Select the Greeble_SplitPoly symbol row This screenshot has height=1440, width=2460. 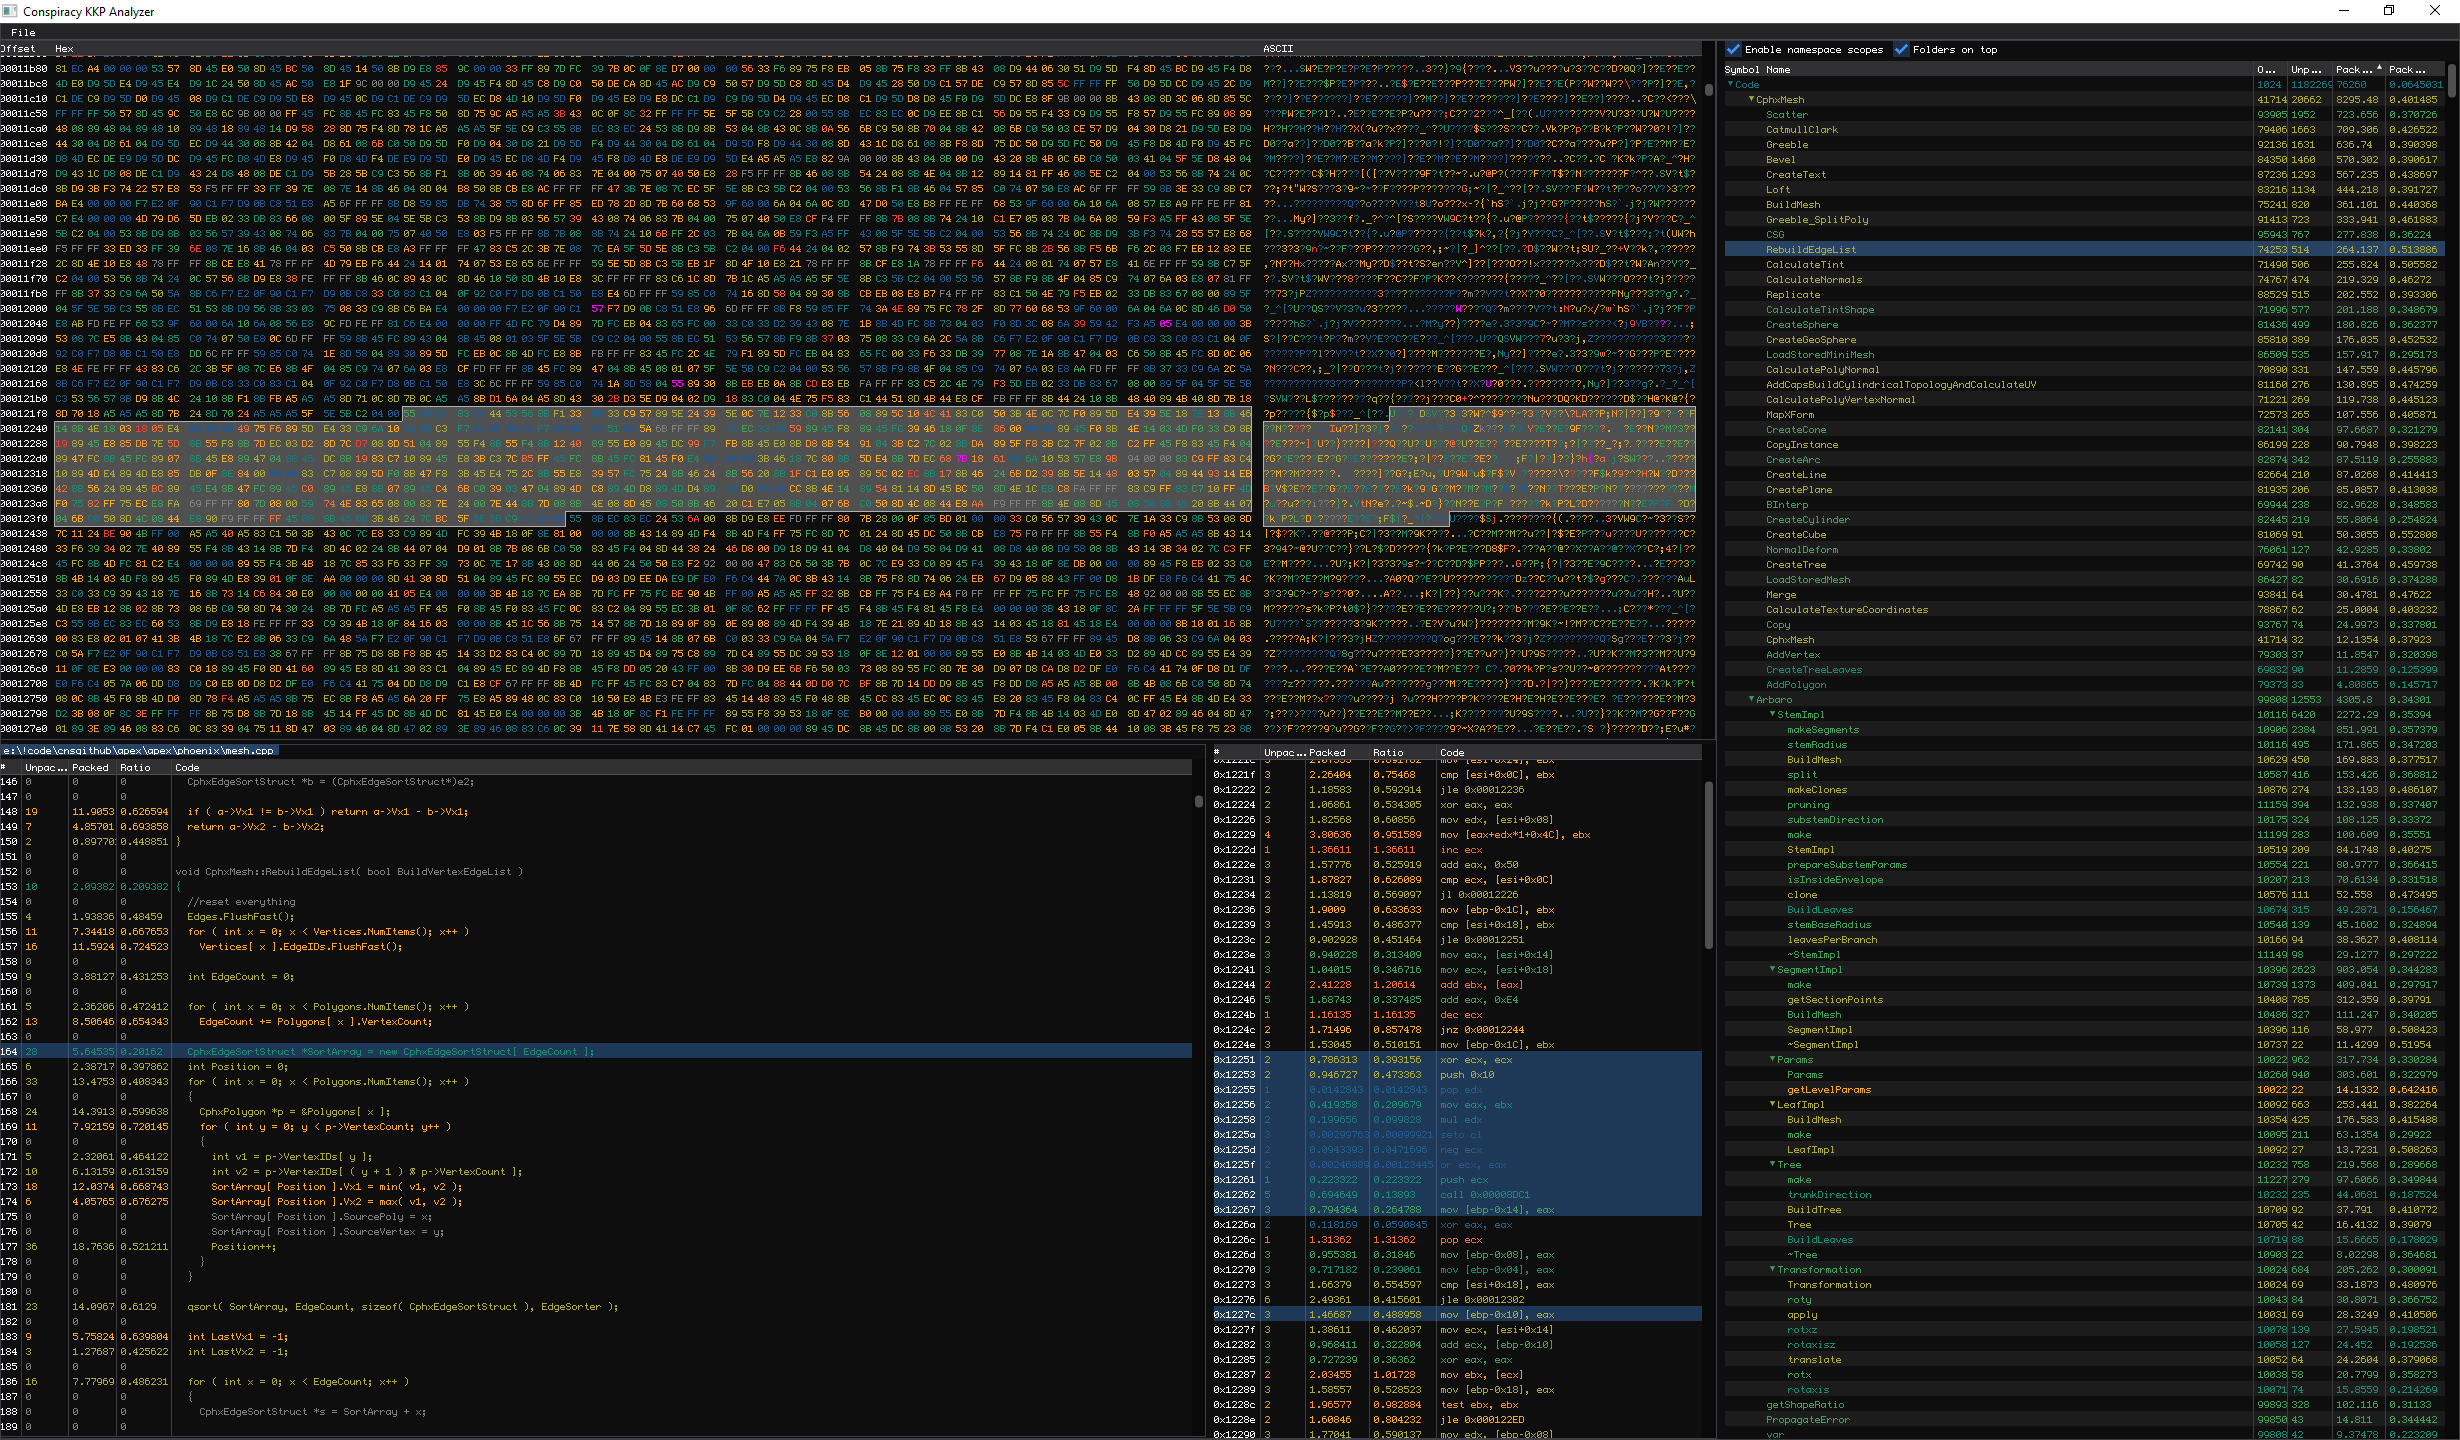tap(2083, 219)
